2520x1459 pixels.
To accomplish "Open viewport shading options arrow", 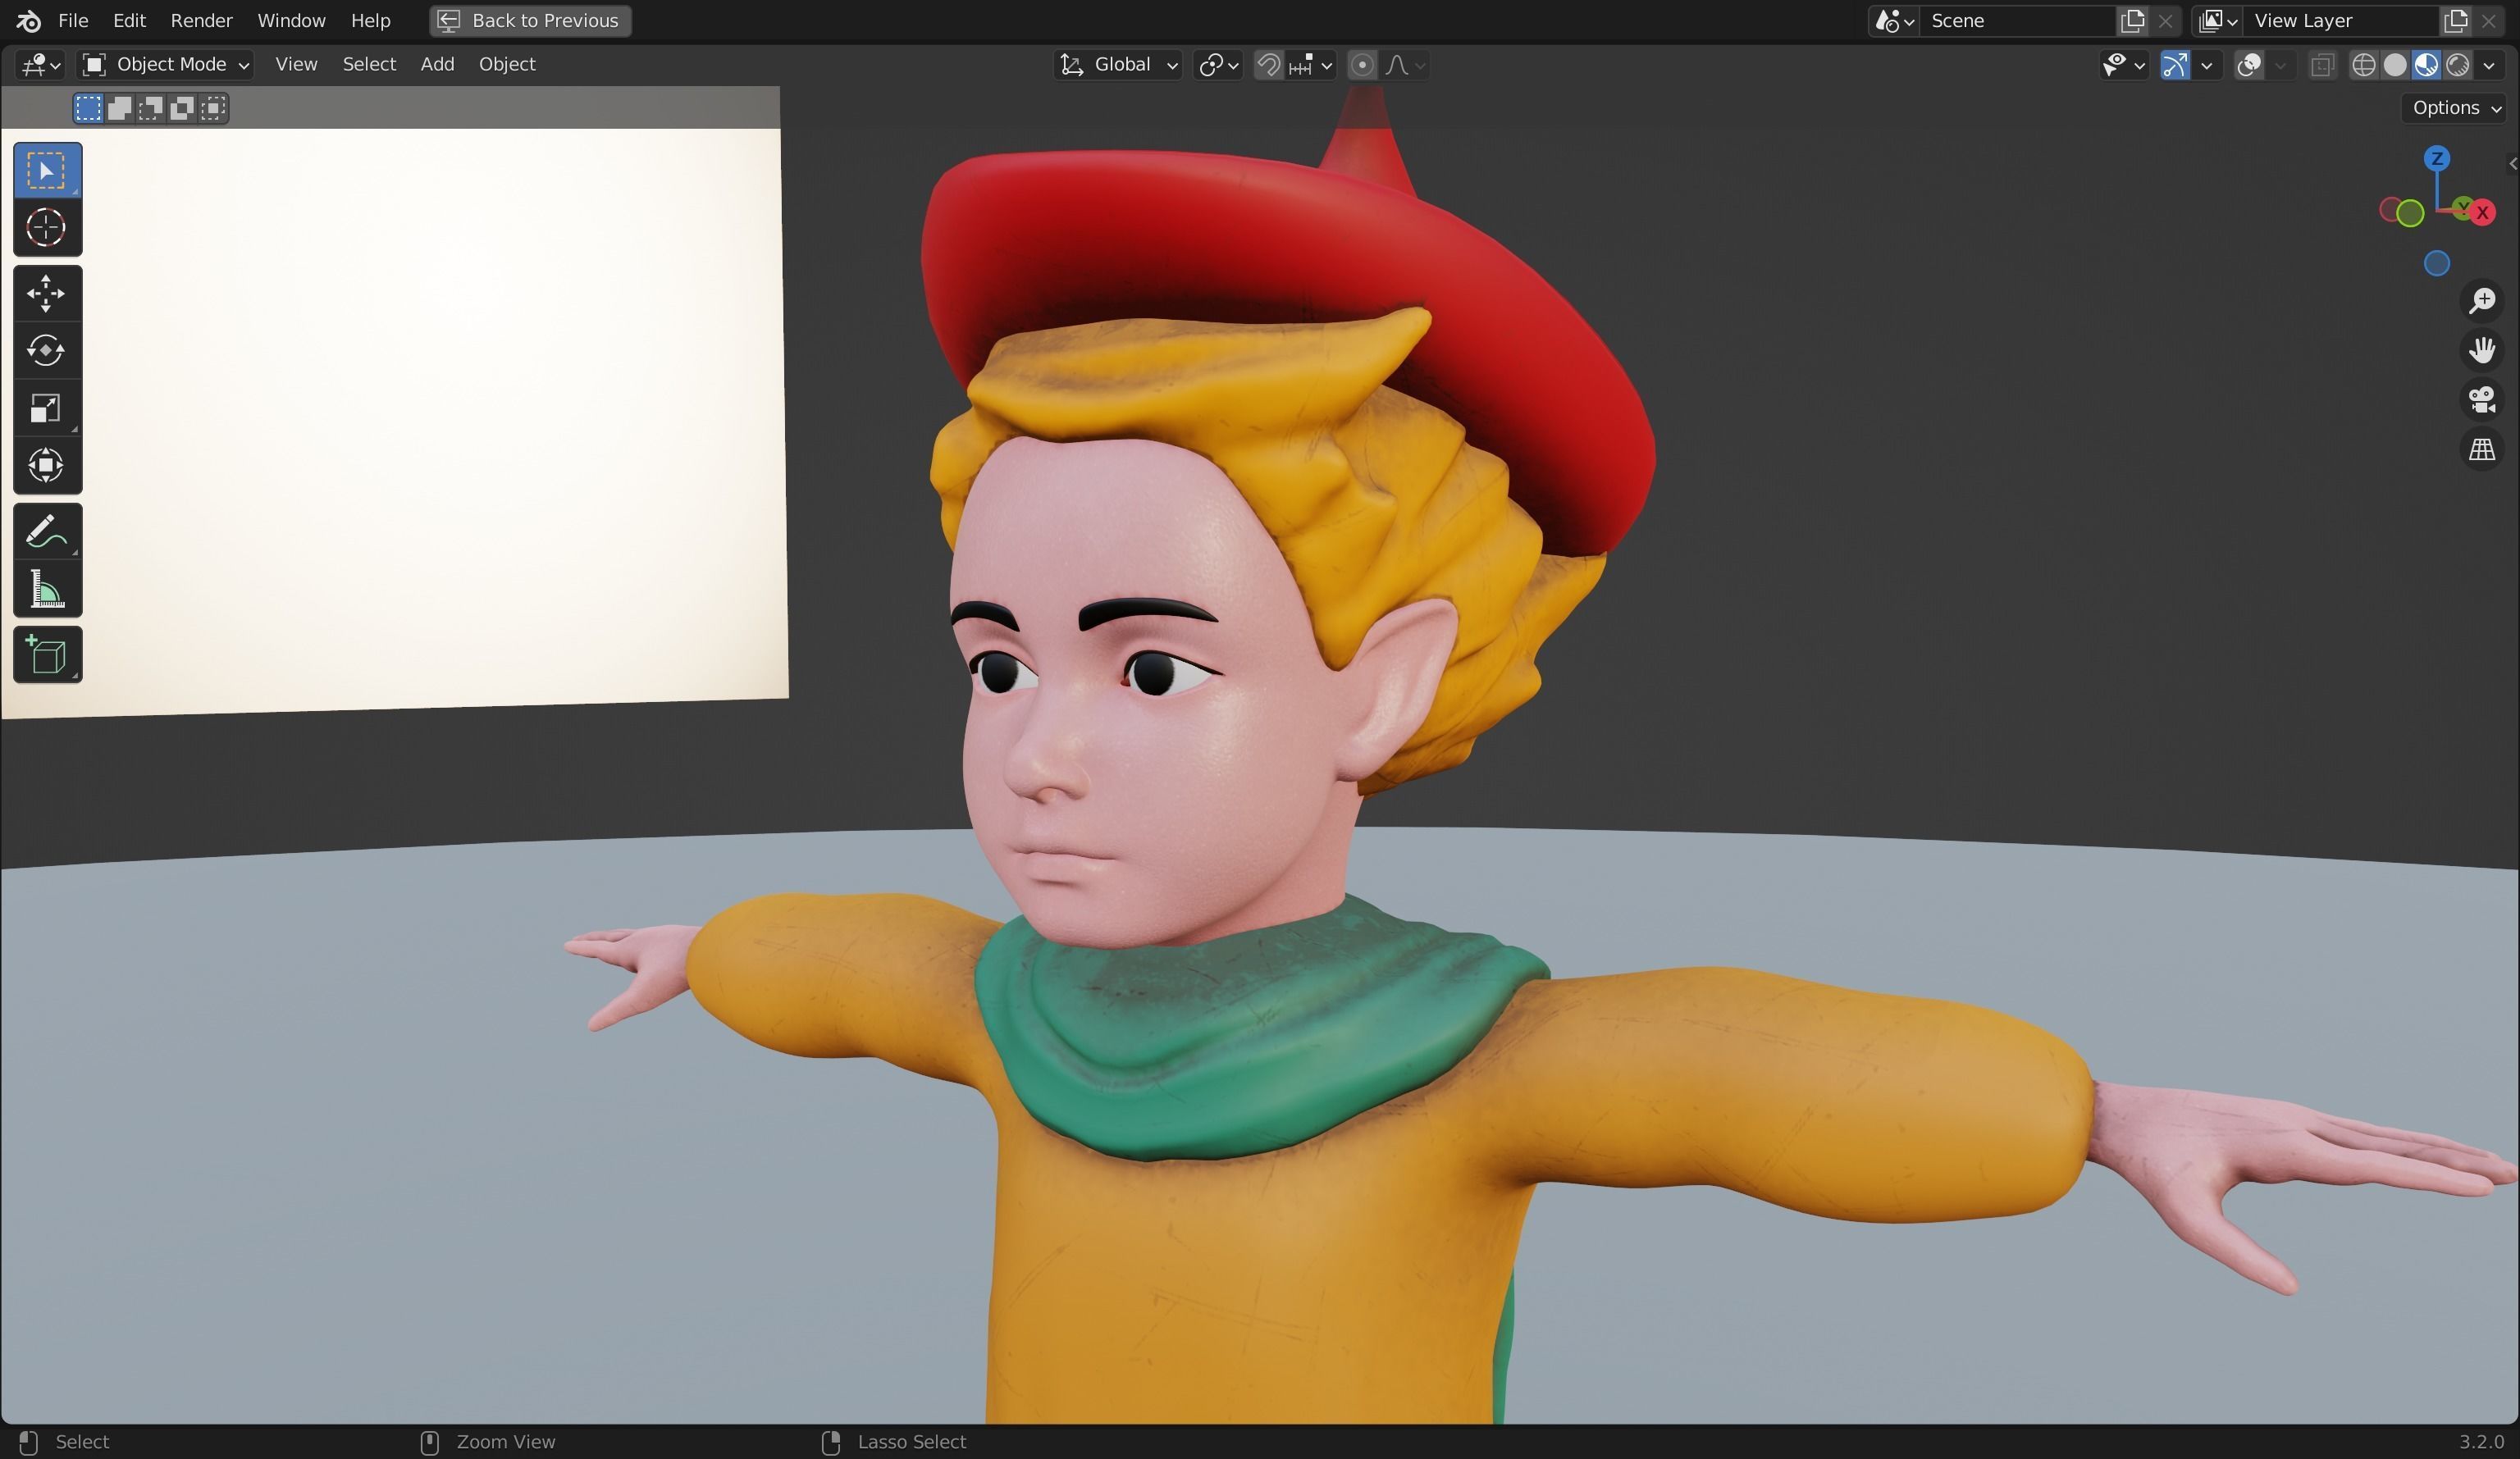I will tap(2489, 65).
